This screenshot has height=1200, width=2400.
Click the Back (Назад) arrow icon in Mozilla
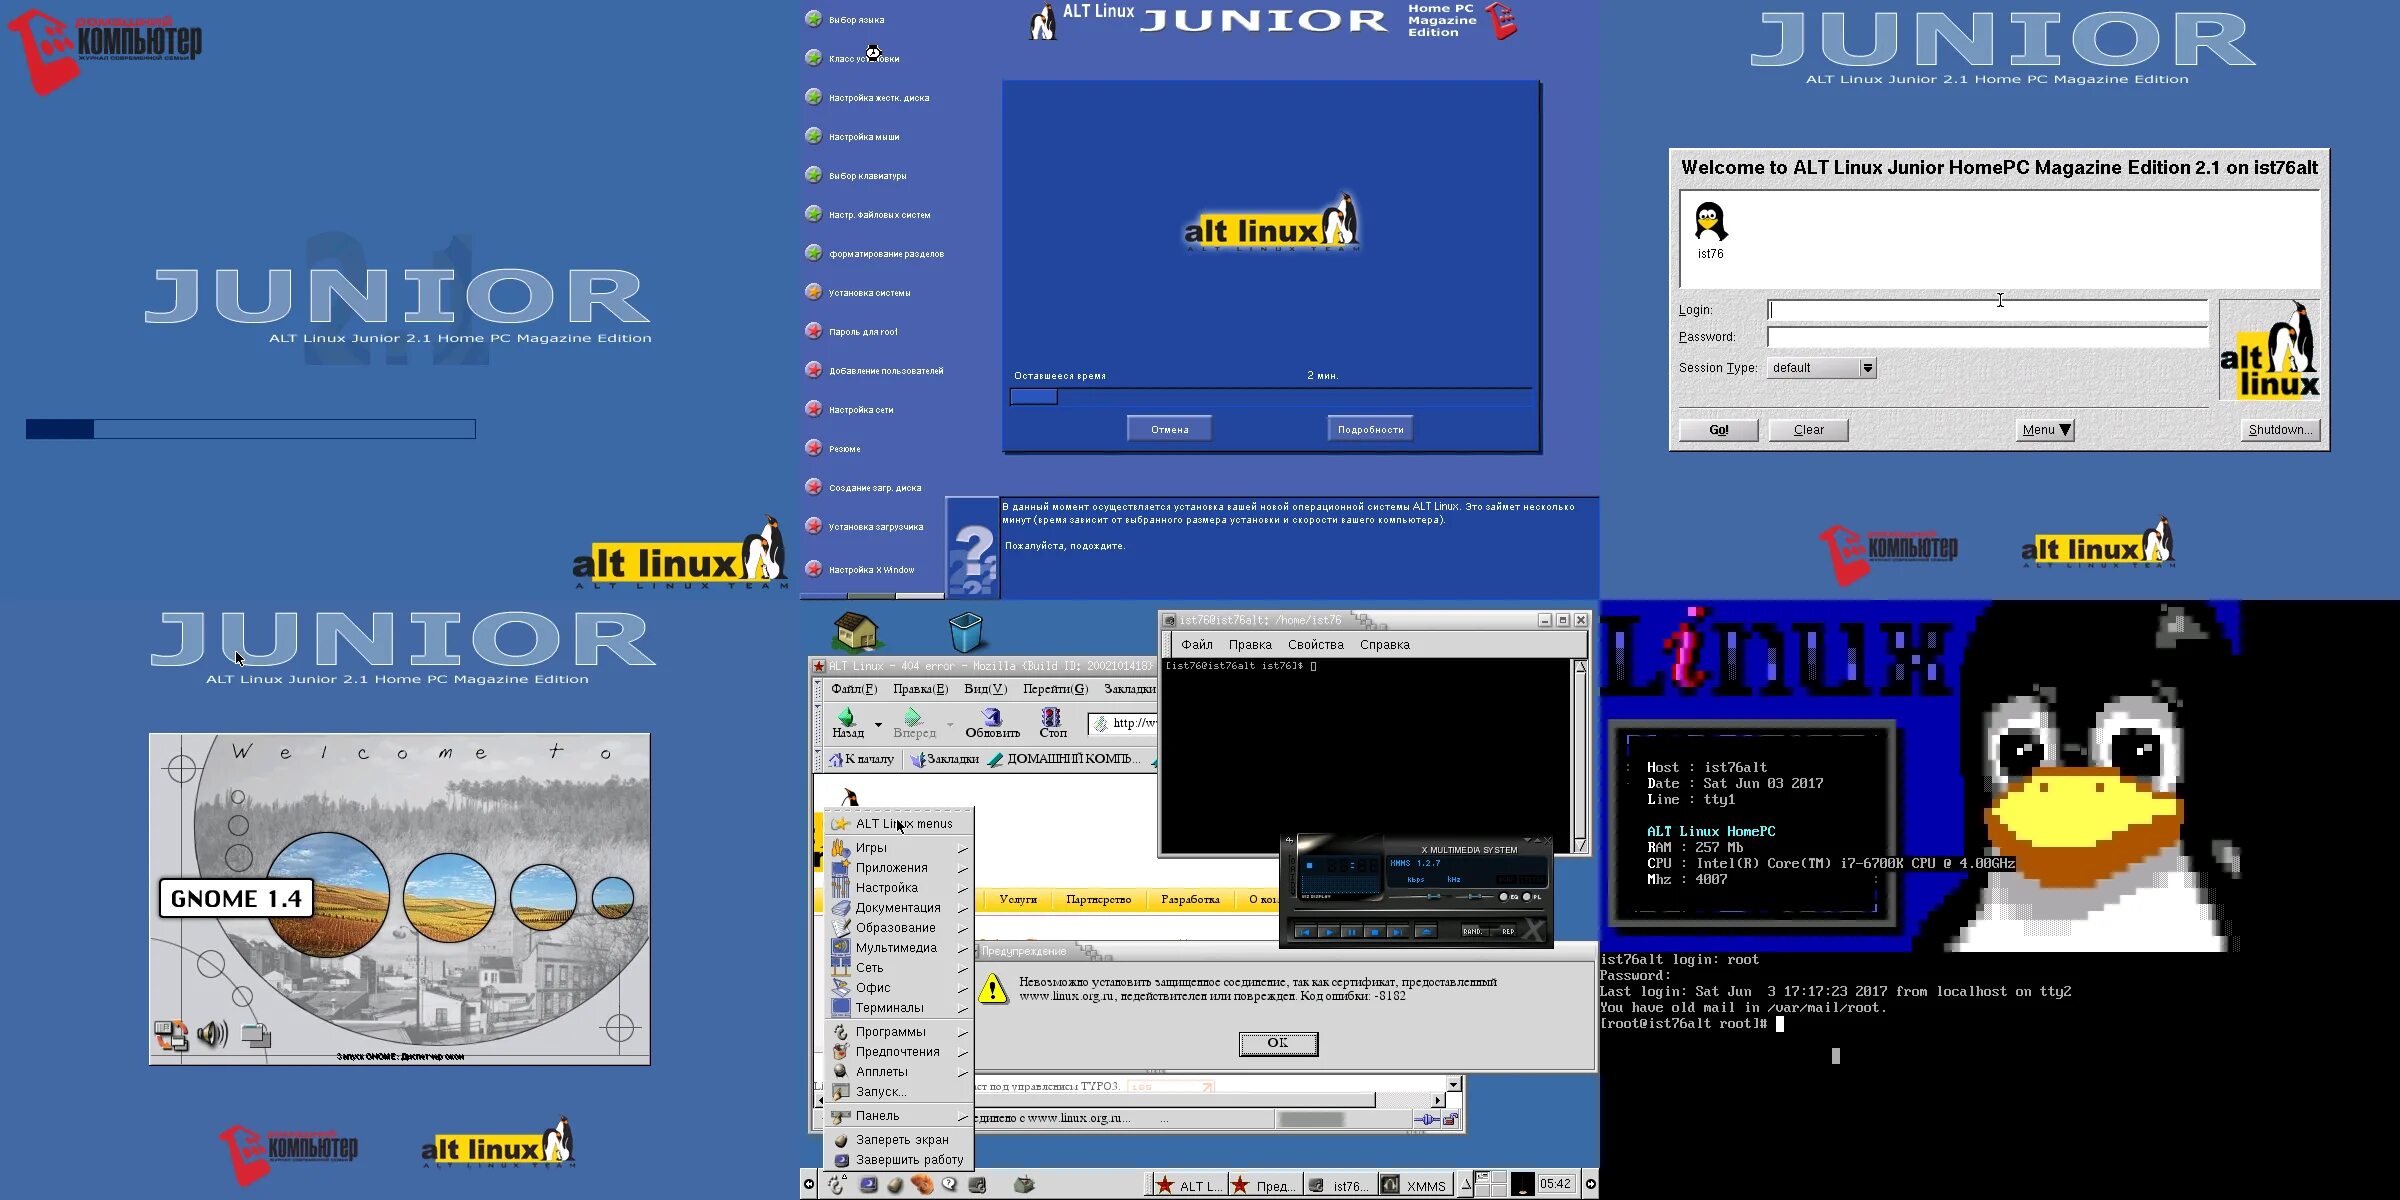tap(846, 717)
